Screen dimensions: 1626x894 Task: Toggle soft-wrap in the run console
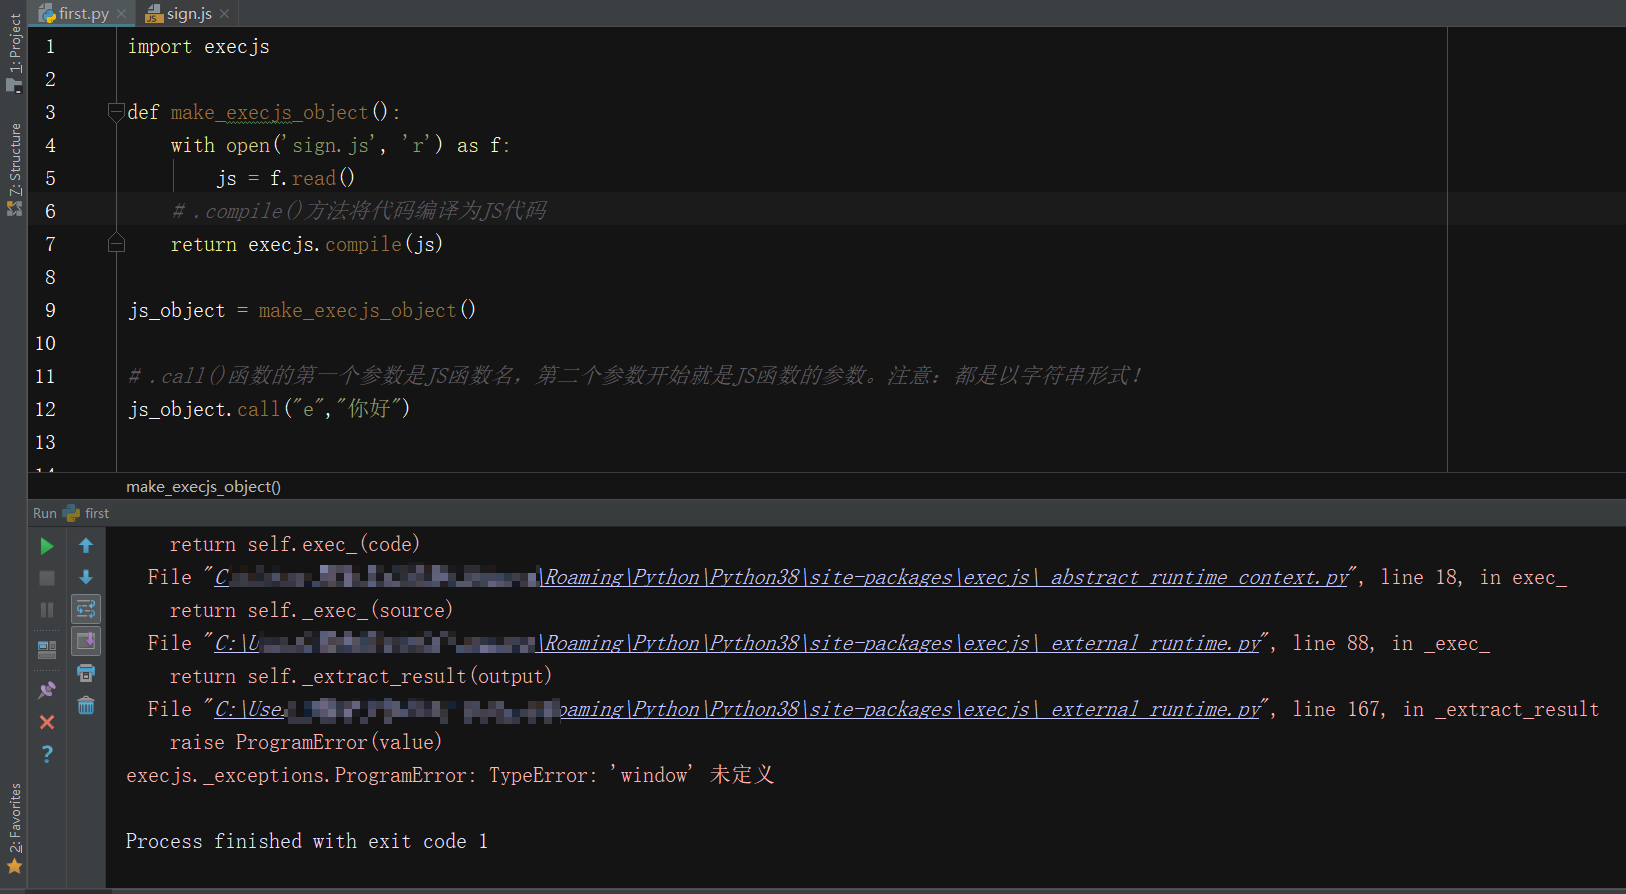[86, 609]
